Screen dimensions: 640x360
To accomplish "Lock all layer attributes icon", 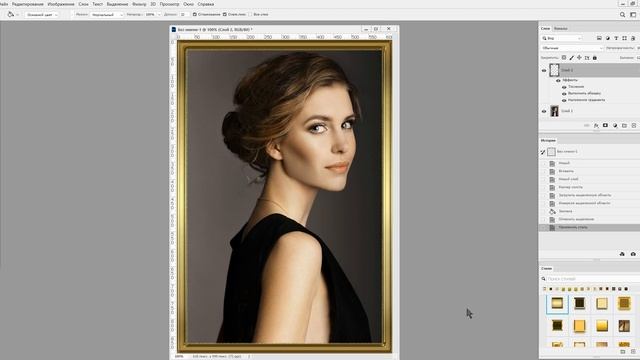I will (x=595, y=58).
